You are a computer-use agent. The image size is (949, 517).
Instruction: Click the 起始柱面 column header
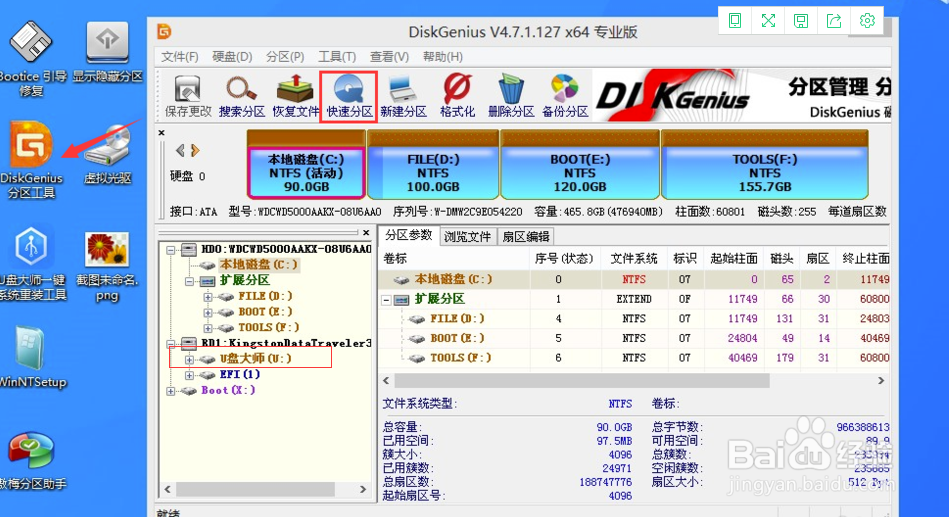pos(734,259)
